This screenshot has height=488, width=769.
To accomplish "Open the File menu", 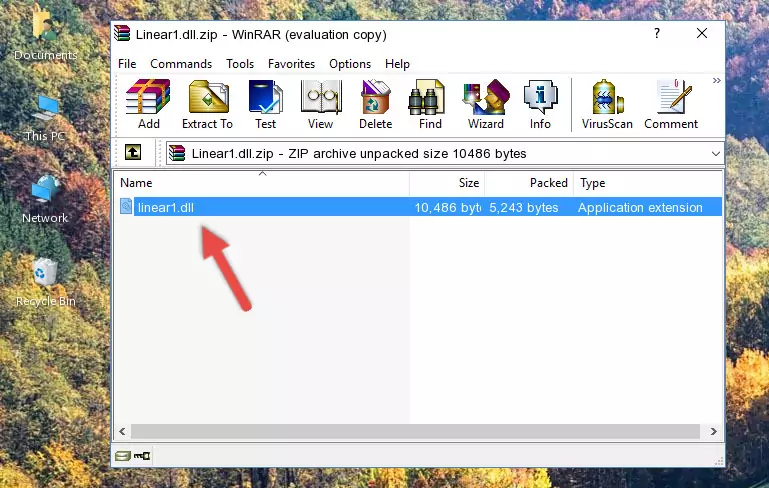I will [x=127, y=64].
